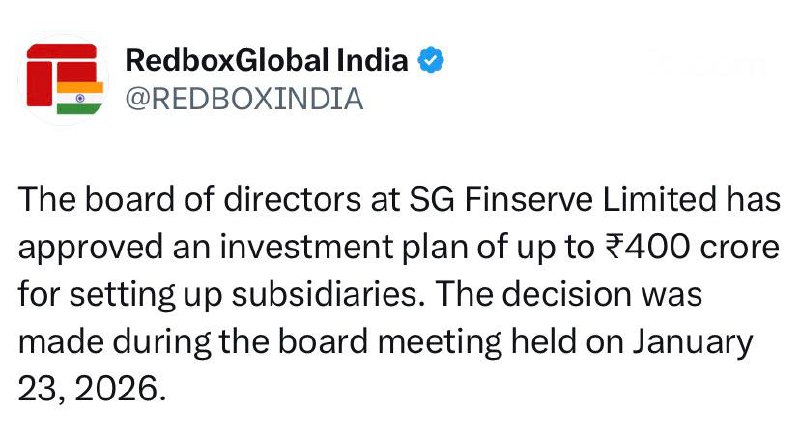
Task: Click the Ashoka Chakra on the flag
Action: (80, 97)
